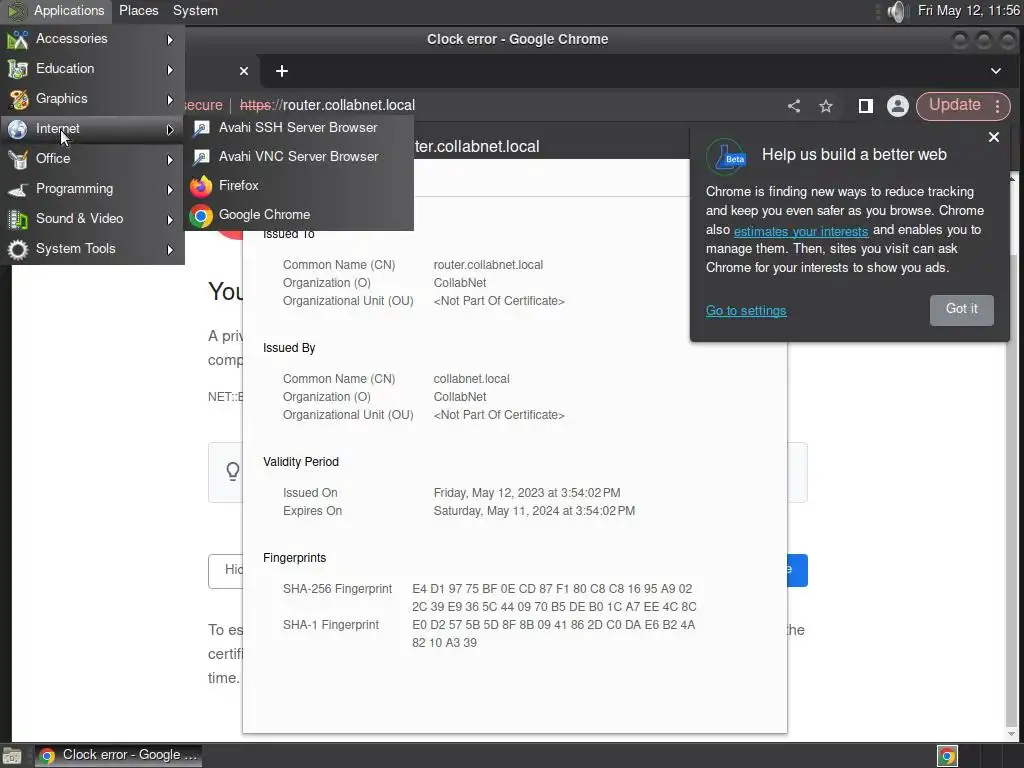Screen dimensions: 1024x768
Task: Expand the Education submenu arrow
Action: point(170,70)
